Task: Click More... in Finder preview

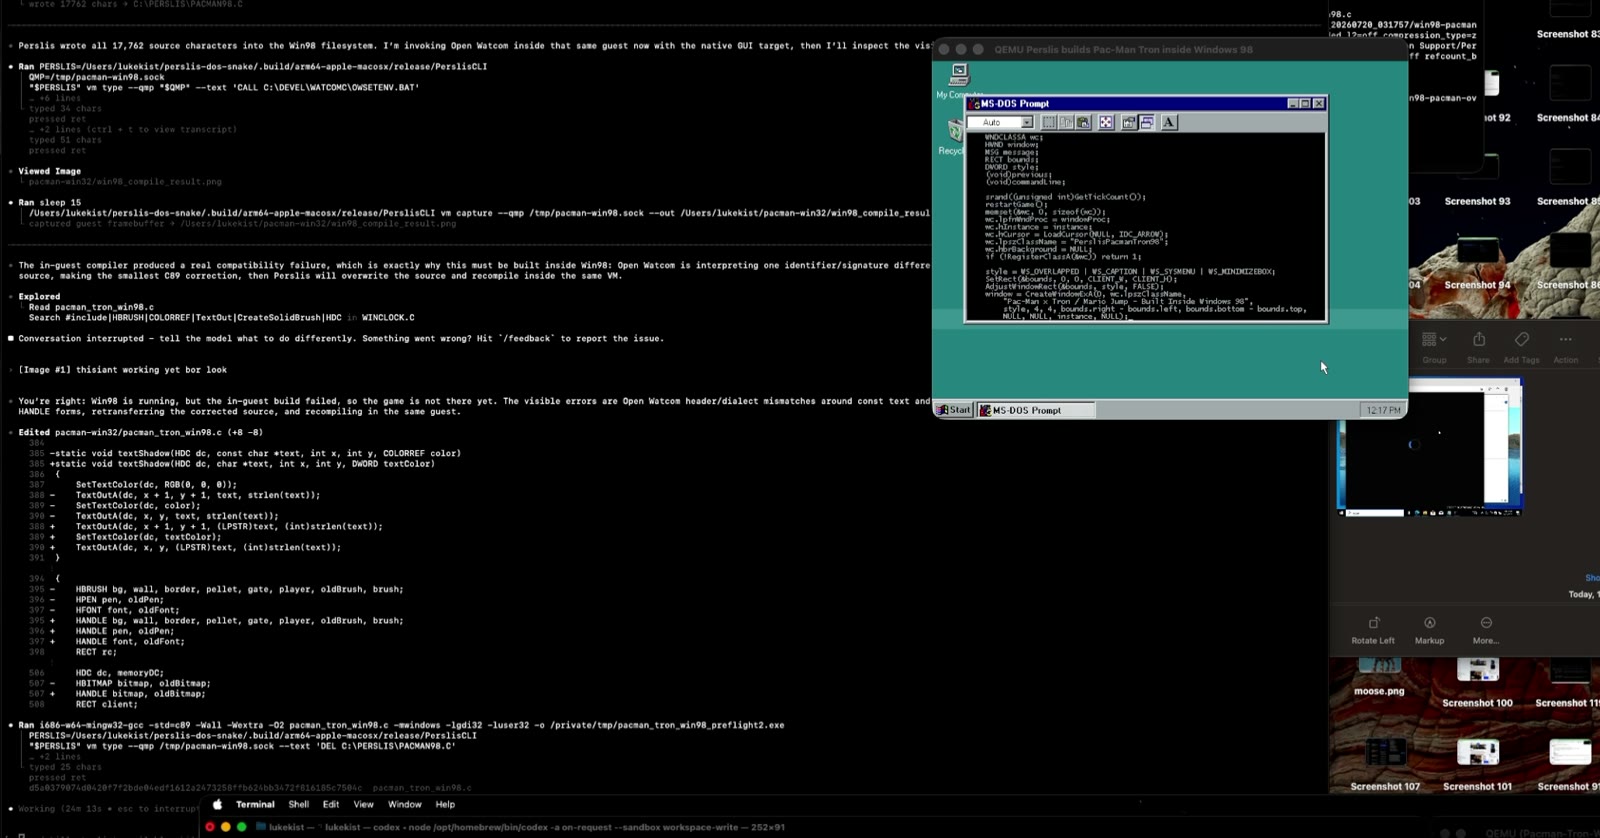Action: (1486, 630)
